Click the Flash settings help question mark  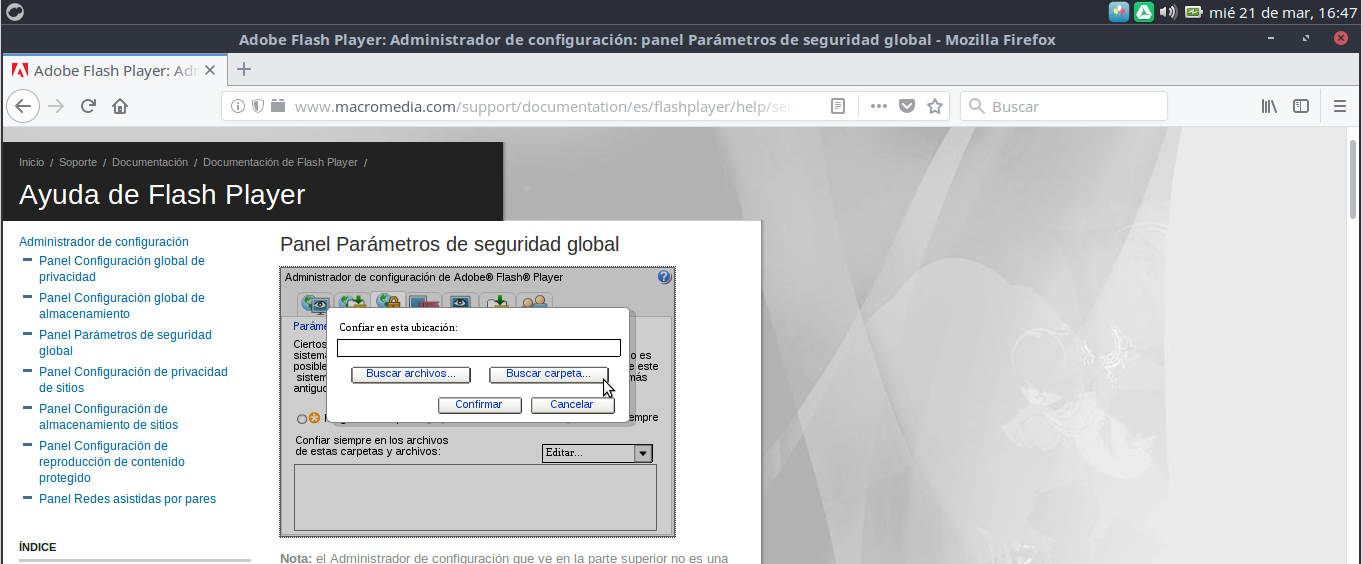(x=664, y=277)
